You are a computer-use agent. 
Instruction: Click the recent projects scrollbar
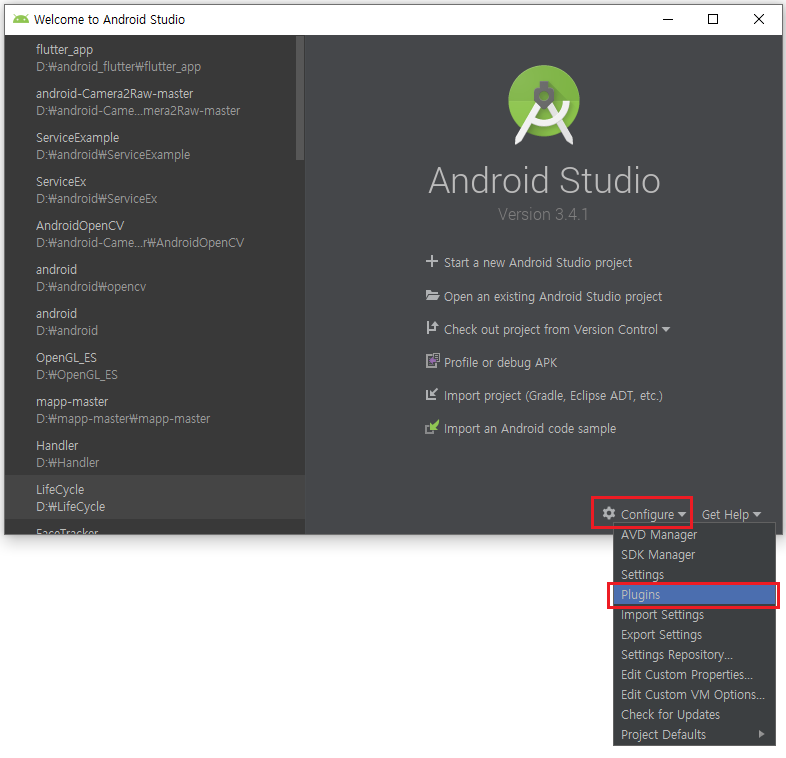[300, 98]
